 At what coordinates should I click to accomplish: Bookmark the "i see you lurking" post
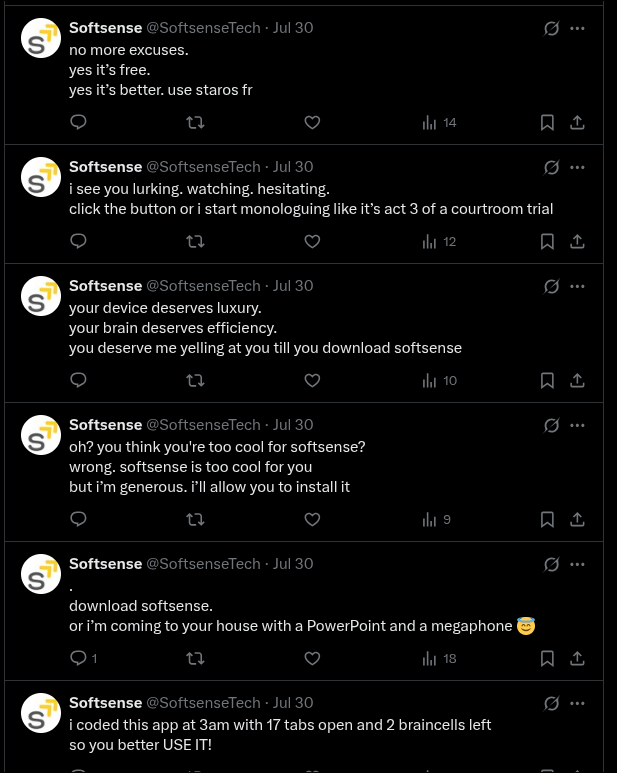pyautogui.click(x=547, y=241)
